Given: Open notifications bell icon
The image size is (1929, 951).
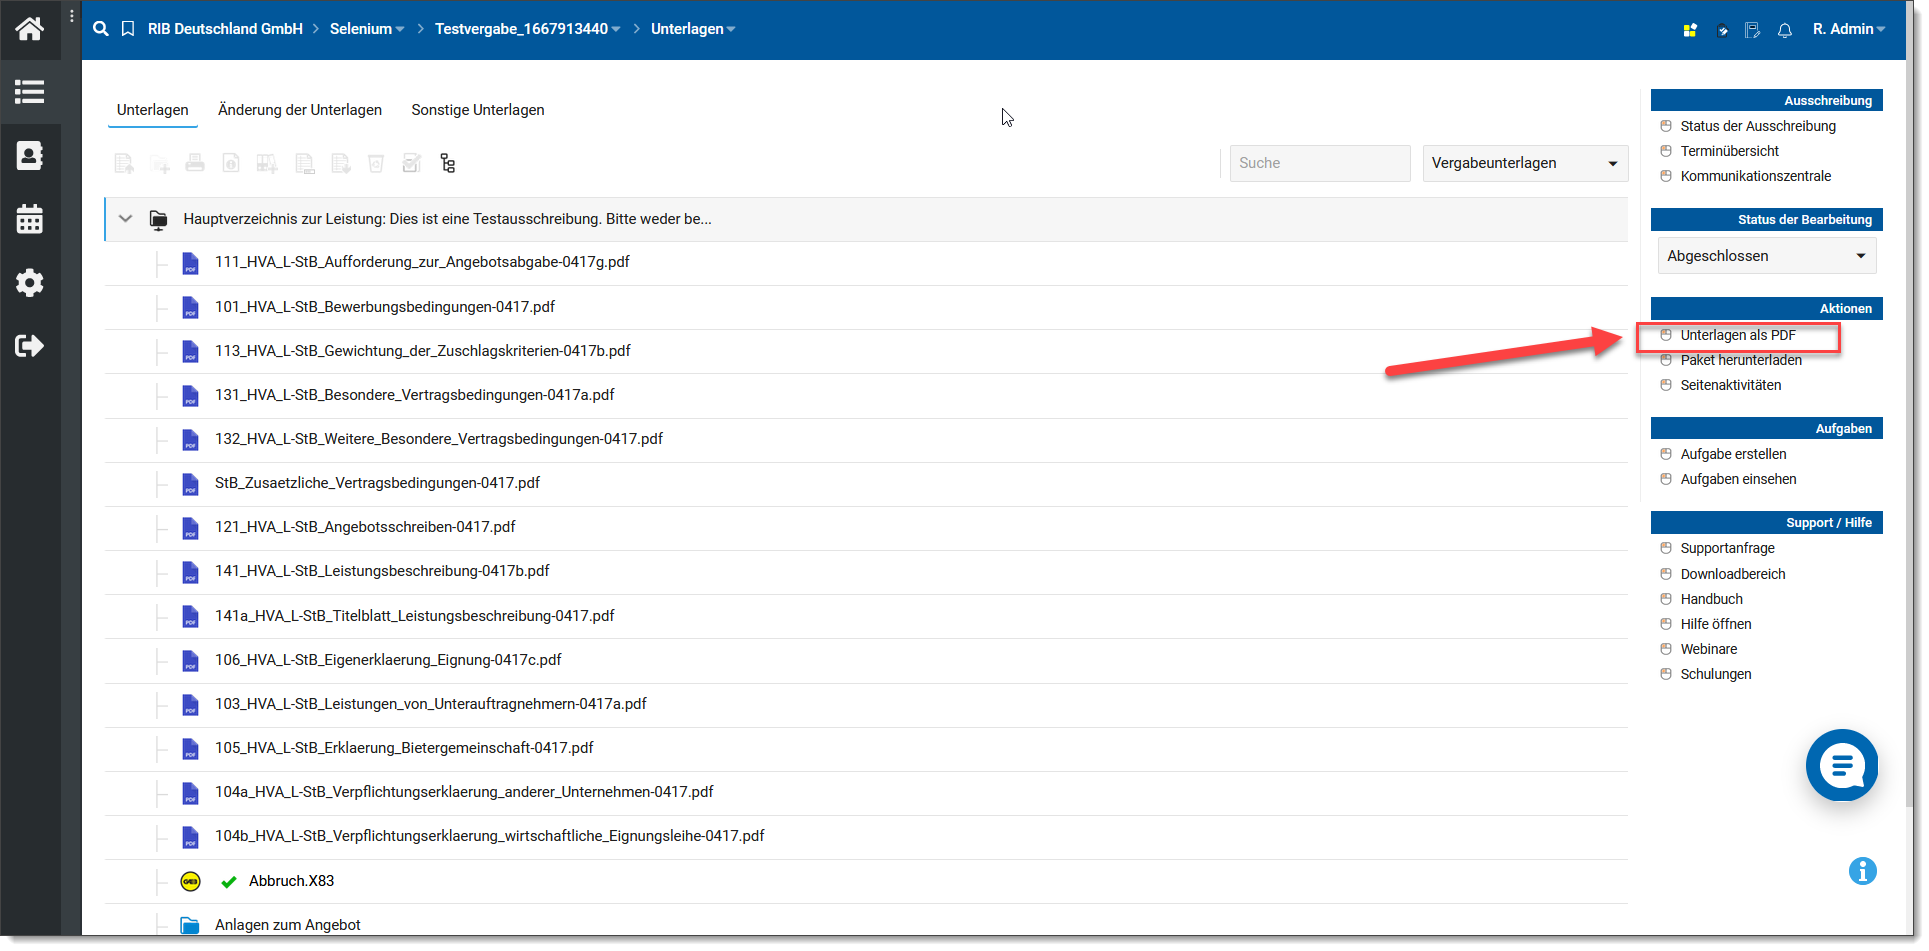Looking at the screenshot, I should pyautogui.click(x=1785, y=30).
